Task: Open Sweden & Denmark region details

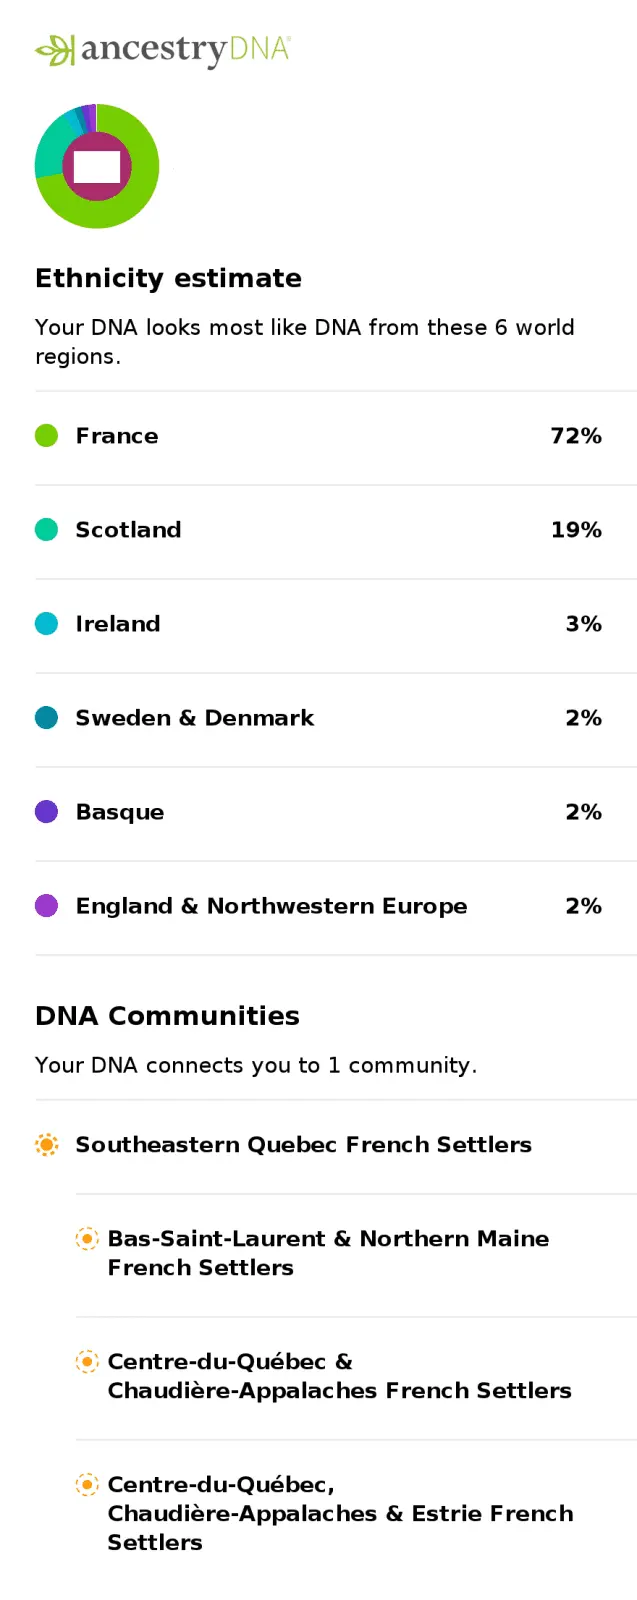Action: 195,718
